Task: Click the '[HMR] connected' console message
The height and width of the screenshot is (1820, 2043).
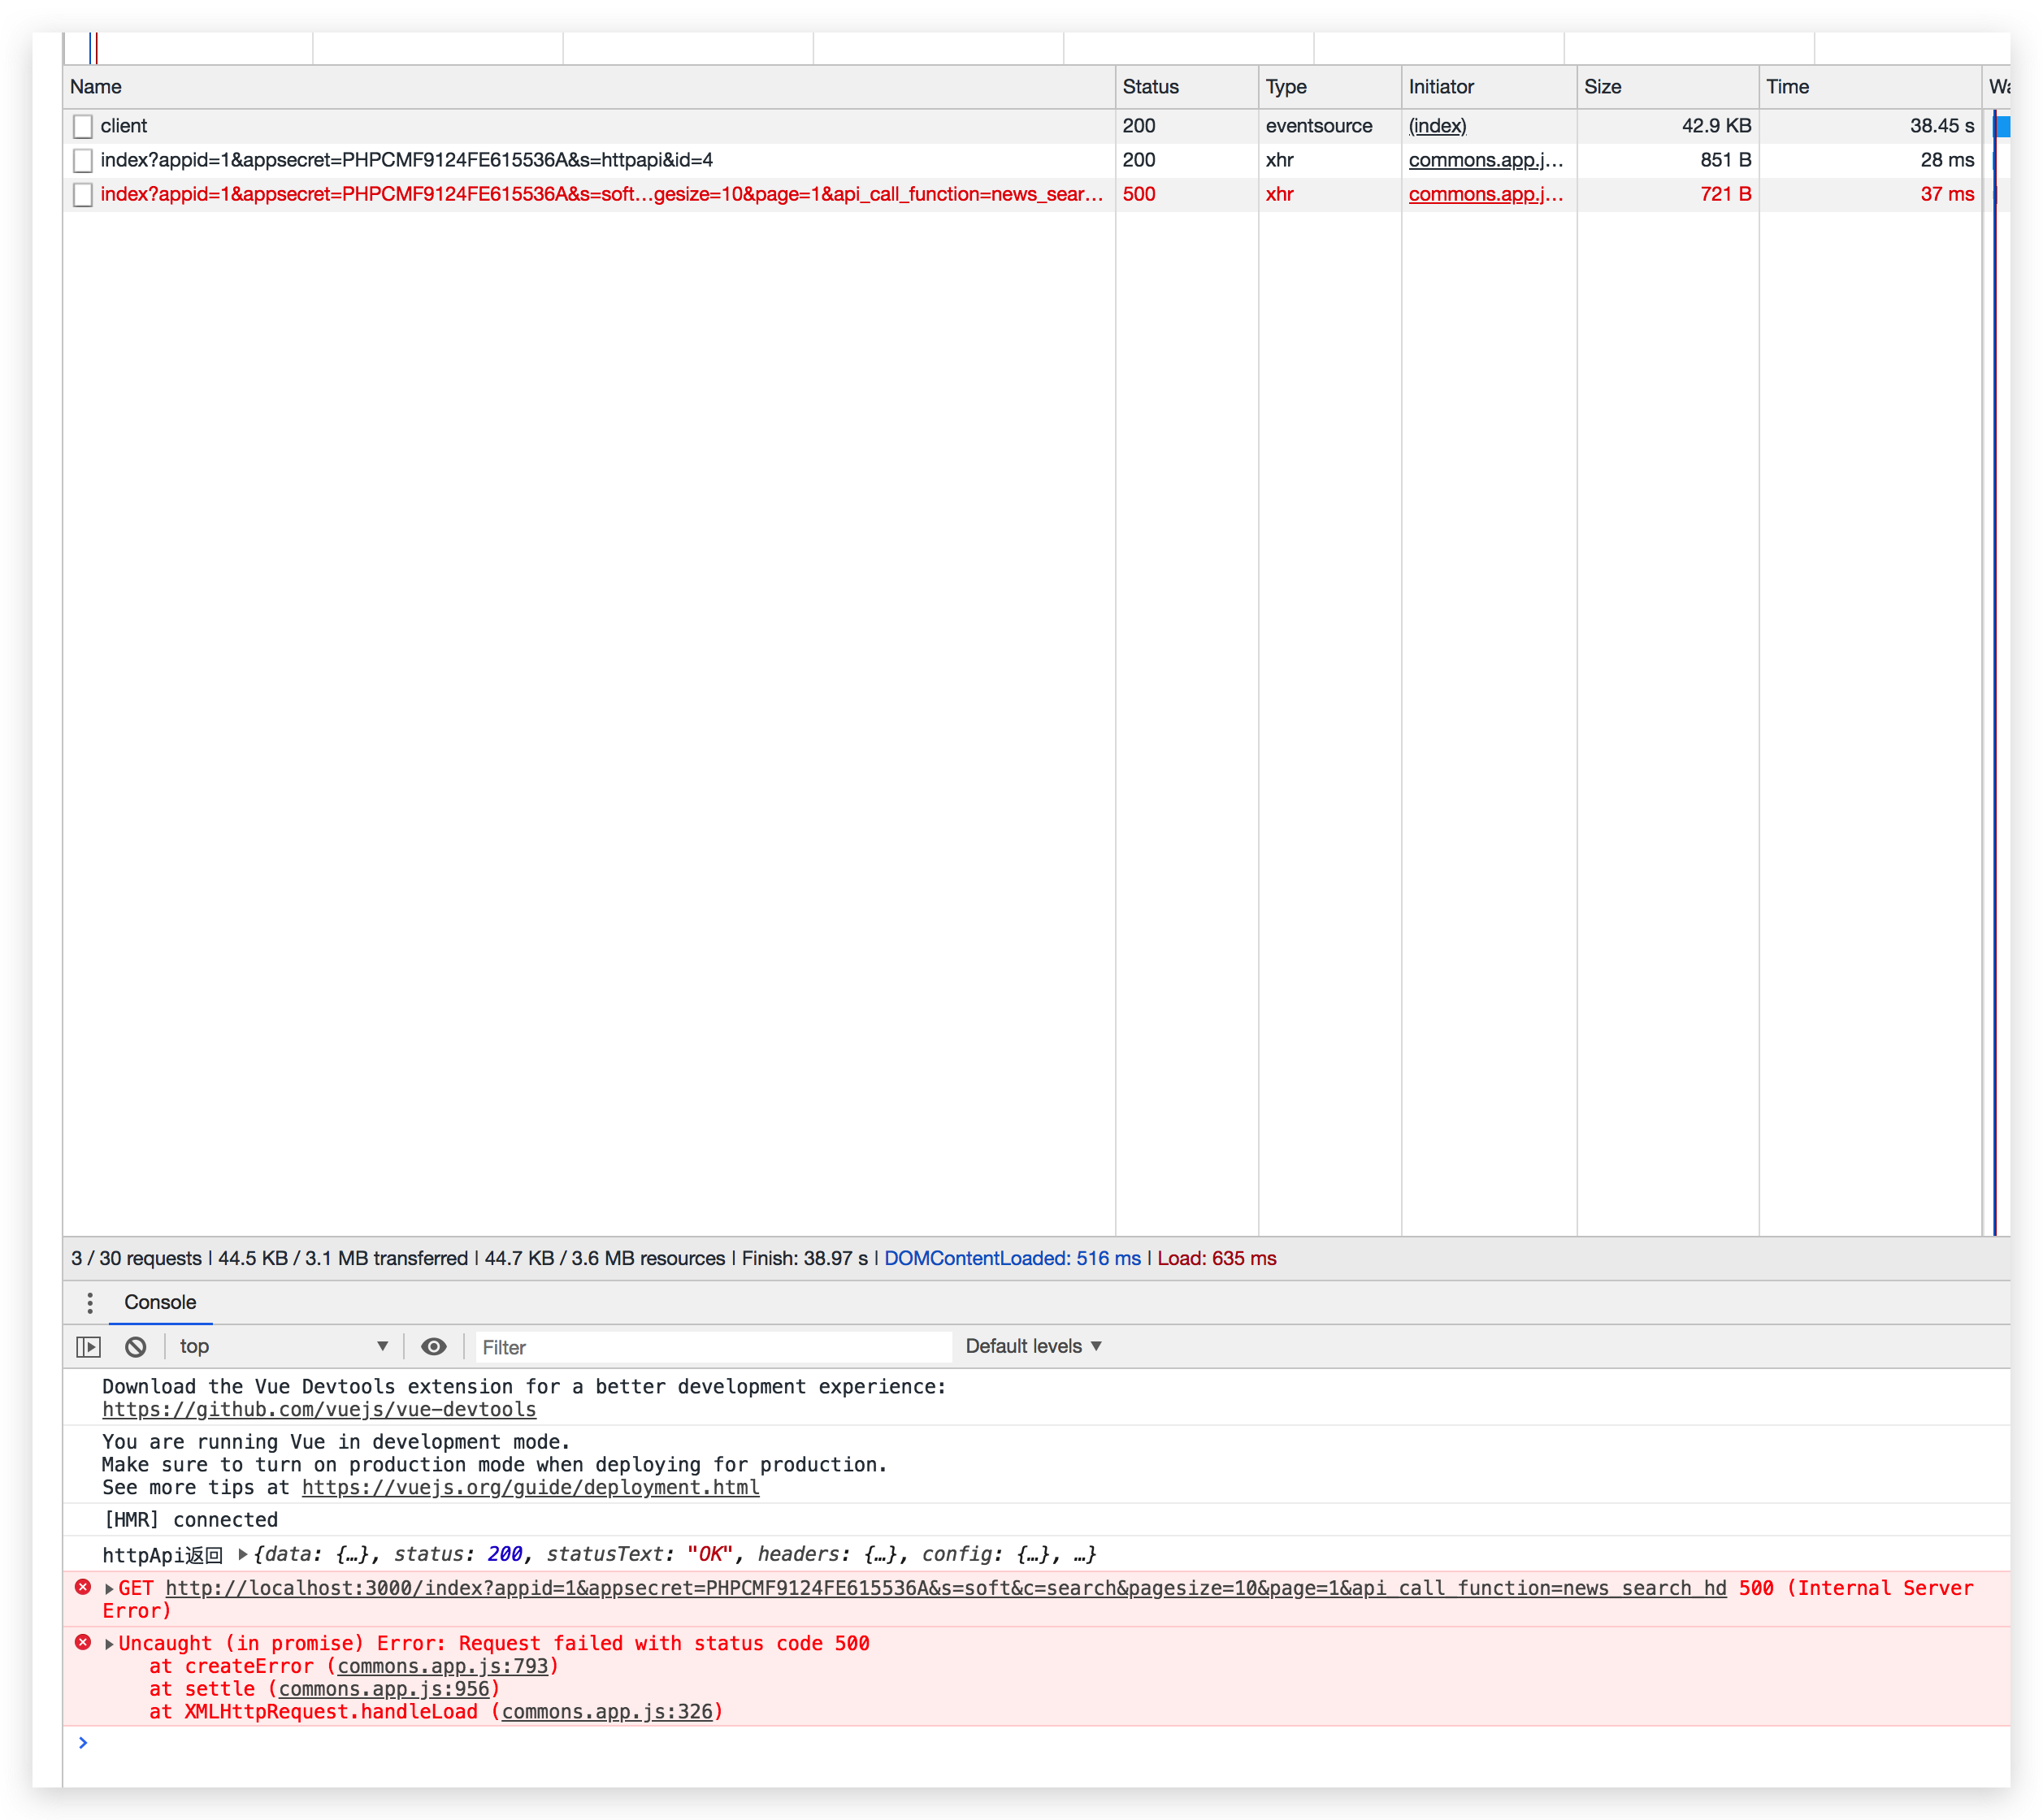Action: point(191,1520)
